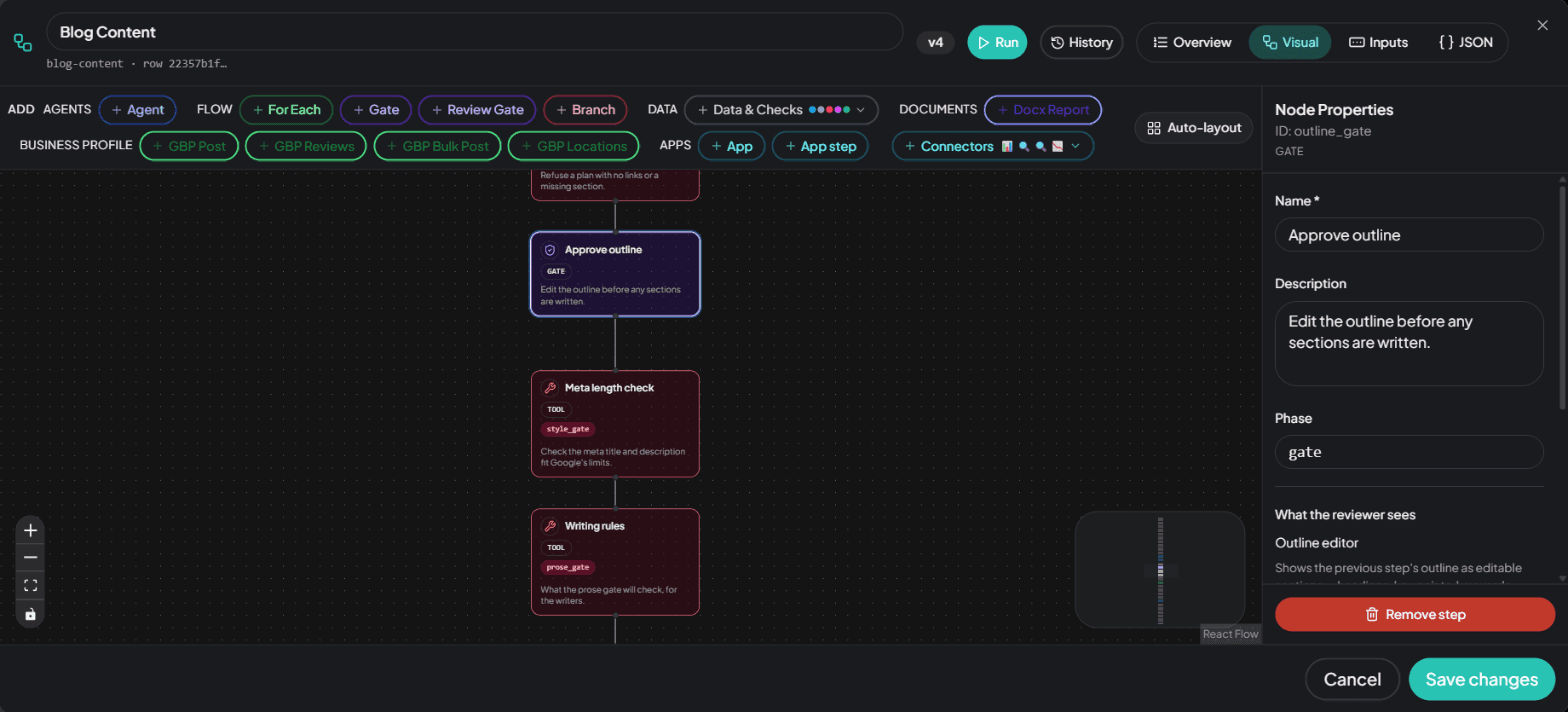Switch to the JSON tab
The image size is (1568, 712).
coord(1466,42)
